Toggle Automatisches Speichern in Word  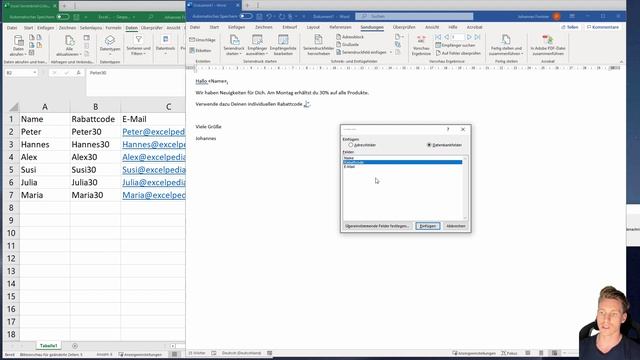point(246,16)
